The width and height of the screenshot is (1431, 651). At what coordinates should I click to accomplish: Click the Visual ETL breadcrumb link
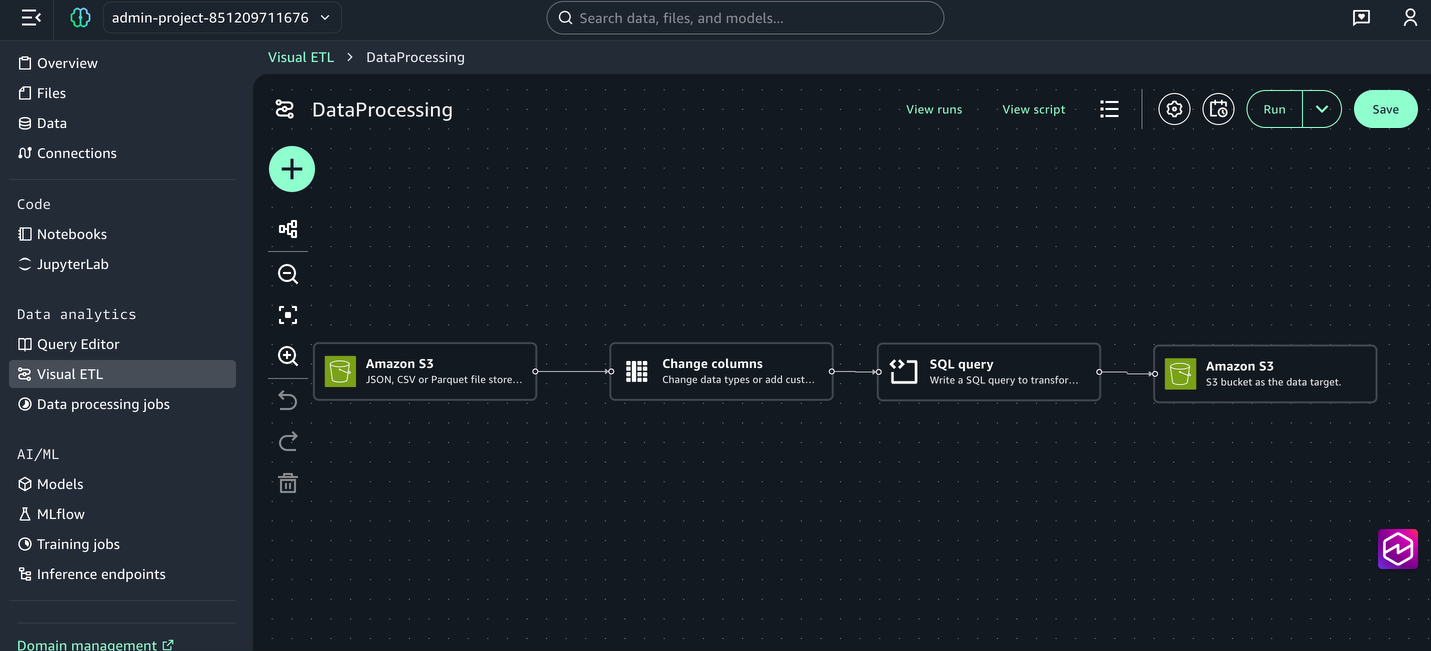301,57
